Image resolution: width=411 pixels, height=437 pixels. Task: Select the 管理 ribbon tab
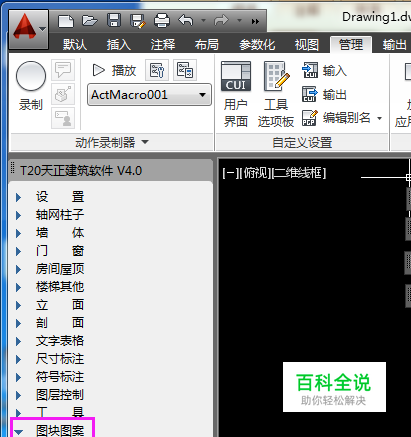coord(351,44)
